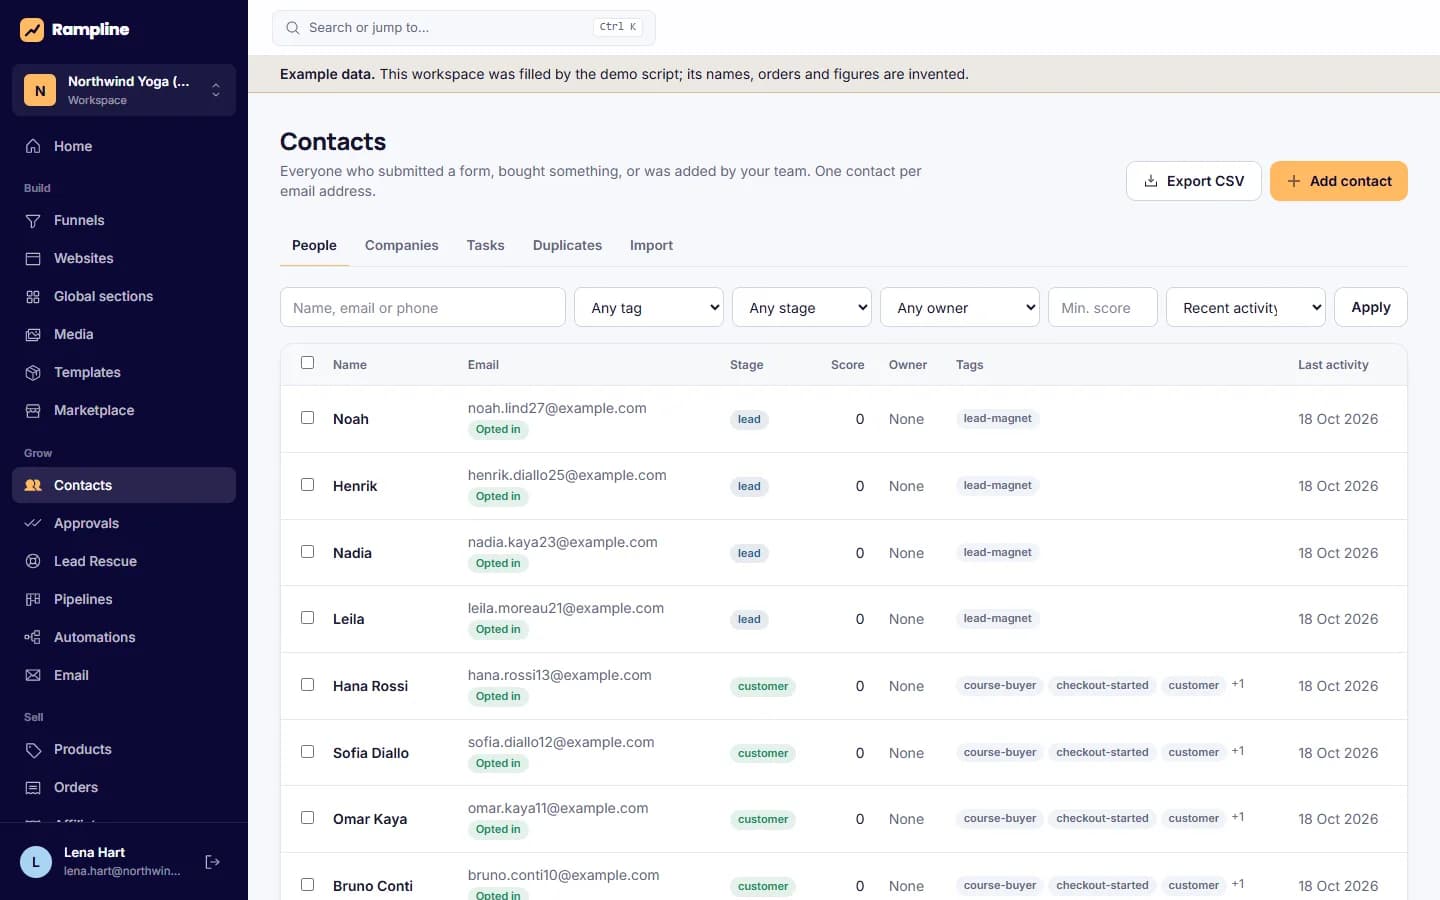The width and height of the screenshot is (1440, 900).
Task: Open the Tasks tab
Action: coord(485,246)
